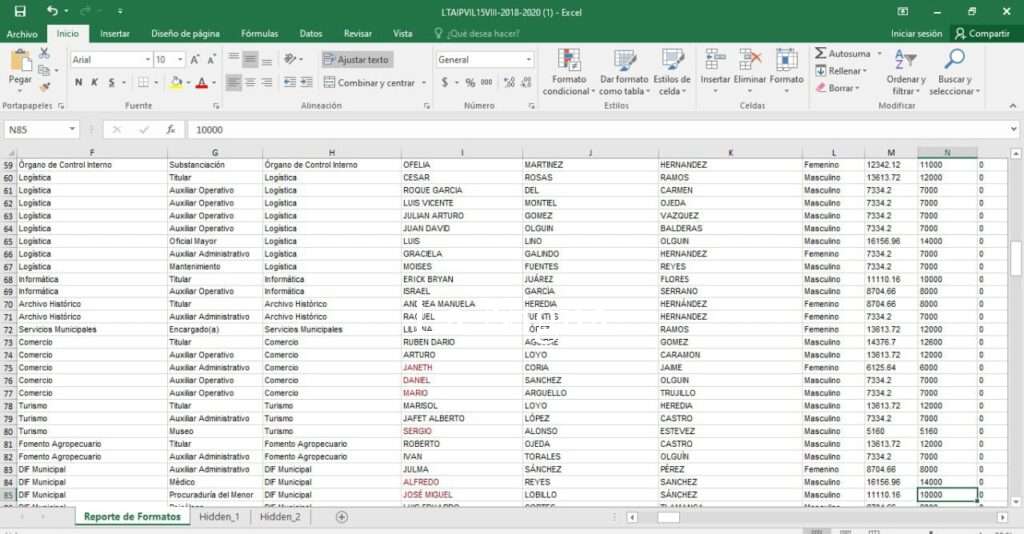
Task: Click the Compartir share button
Action: (982, 34)
